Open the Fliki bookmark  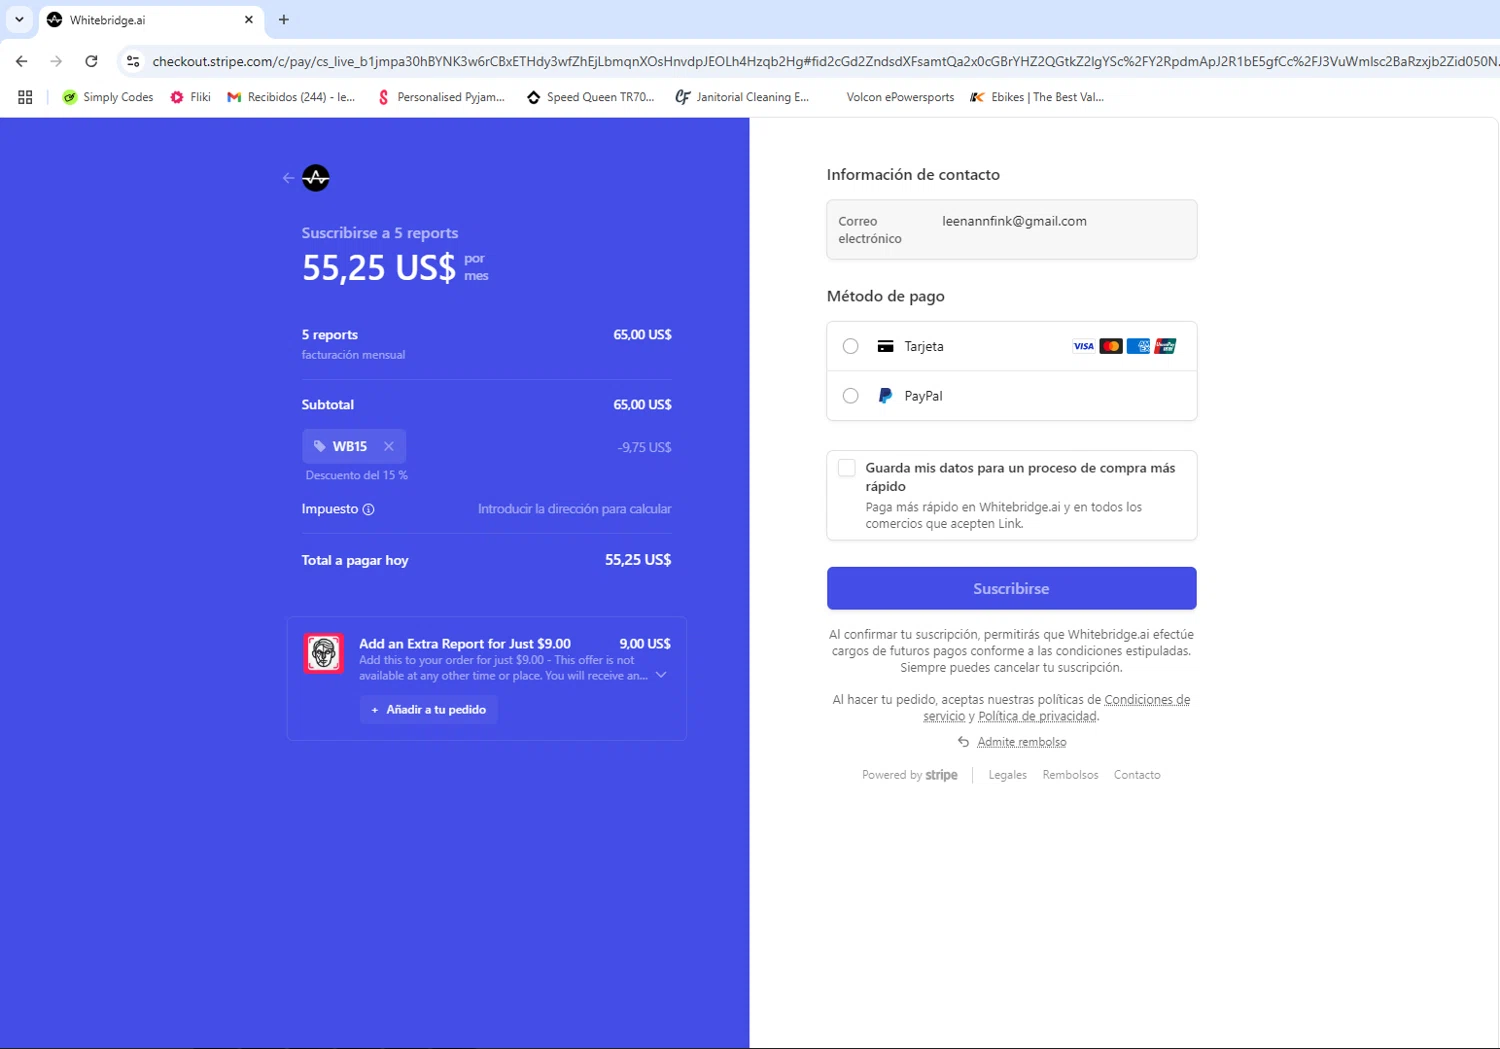(x=190, y=97)
